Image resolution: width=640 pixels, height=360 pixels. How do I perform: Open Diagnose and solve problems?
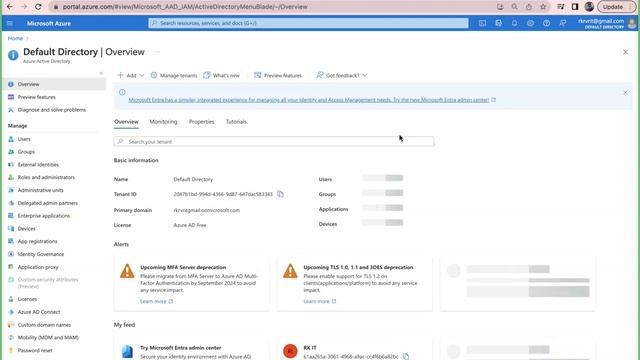point(51,110)
